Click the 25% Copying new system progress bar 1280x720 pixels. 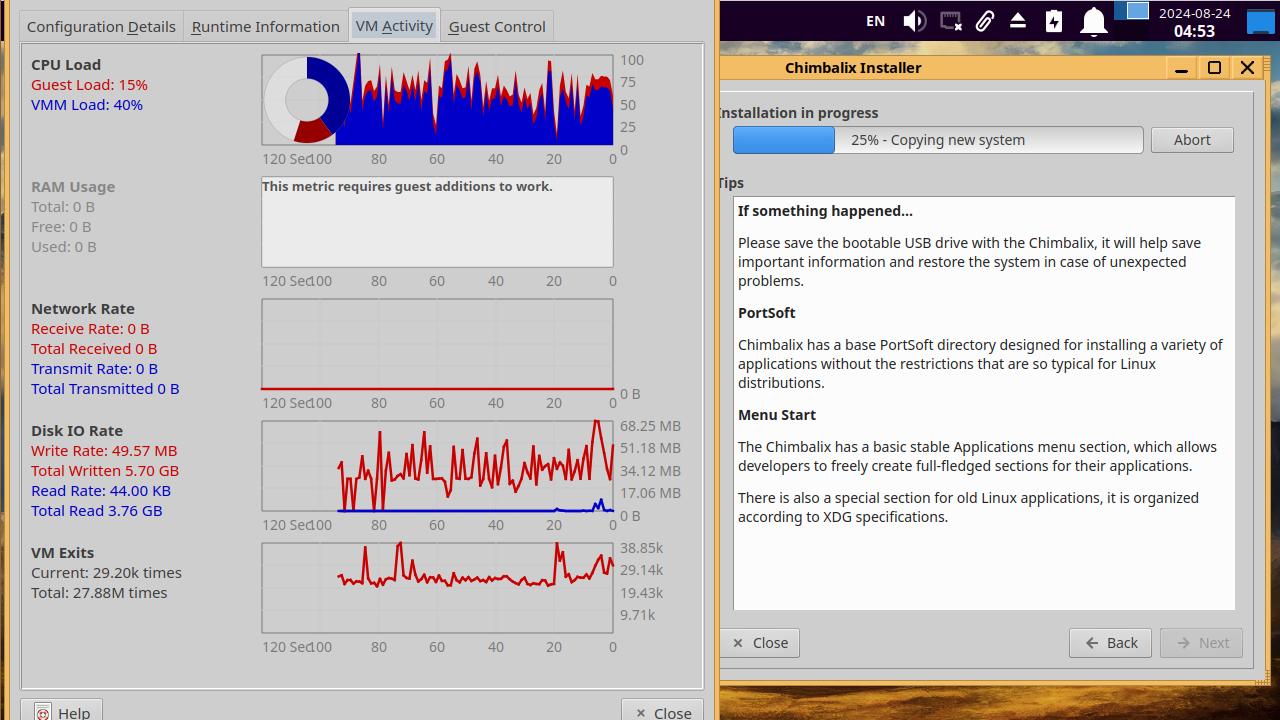(x=938, y=140)
